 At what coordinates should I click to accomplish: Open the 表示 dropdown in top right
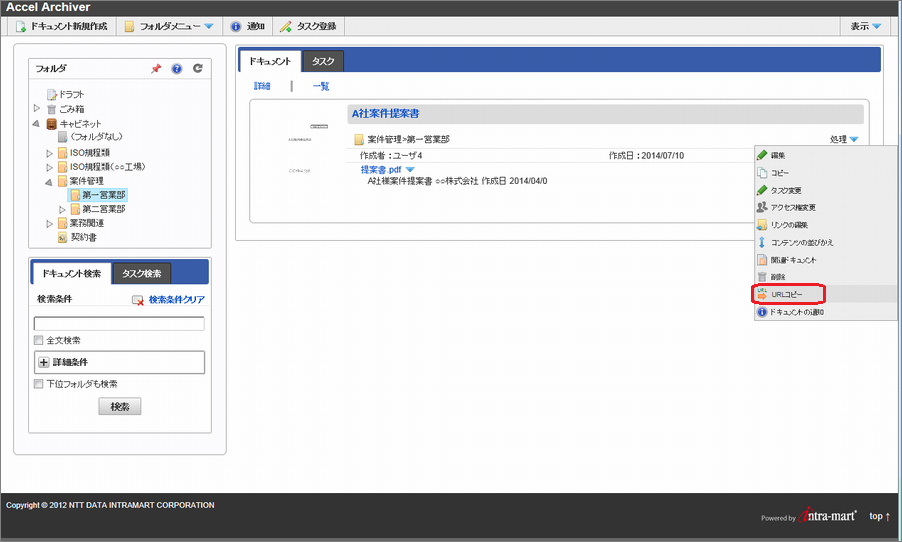click(x=866, y=26)
